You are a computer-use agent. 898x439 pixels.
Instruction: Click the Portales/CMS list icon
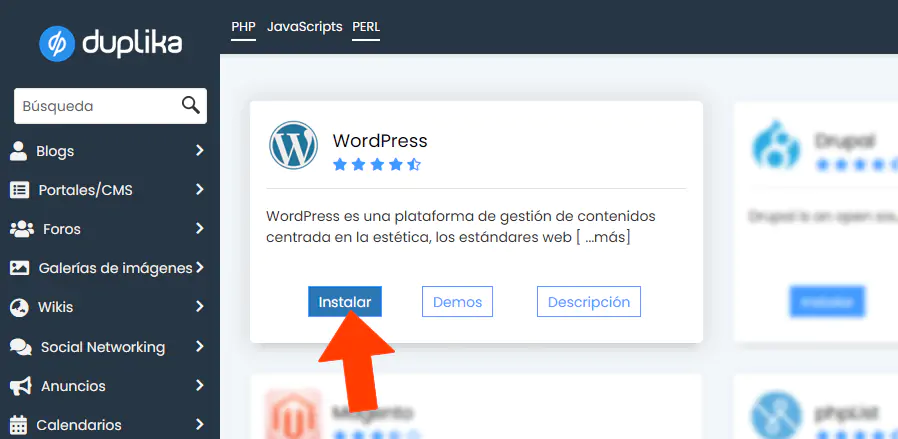click(19, 190)
